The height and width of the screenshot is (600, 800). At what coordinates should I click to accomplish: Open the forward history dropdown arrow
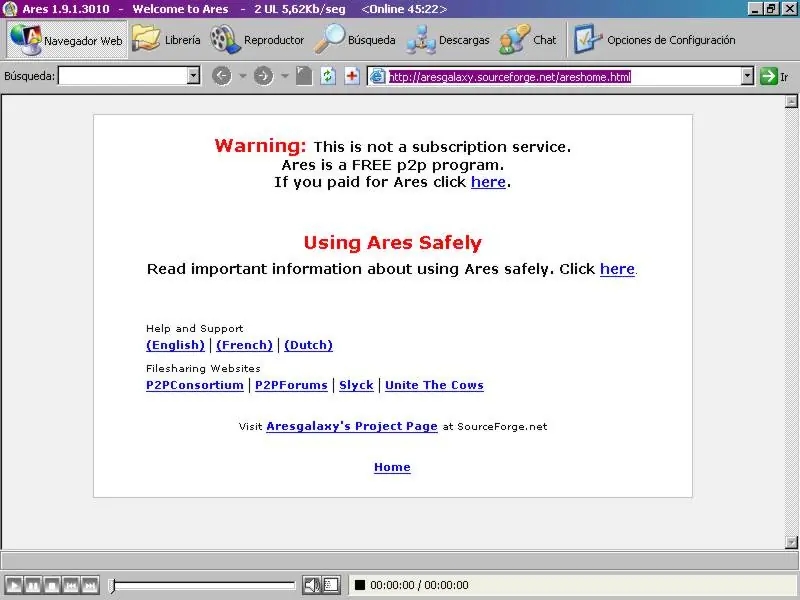285,77
